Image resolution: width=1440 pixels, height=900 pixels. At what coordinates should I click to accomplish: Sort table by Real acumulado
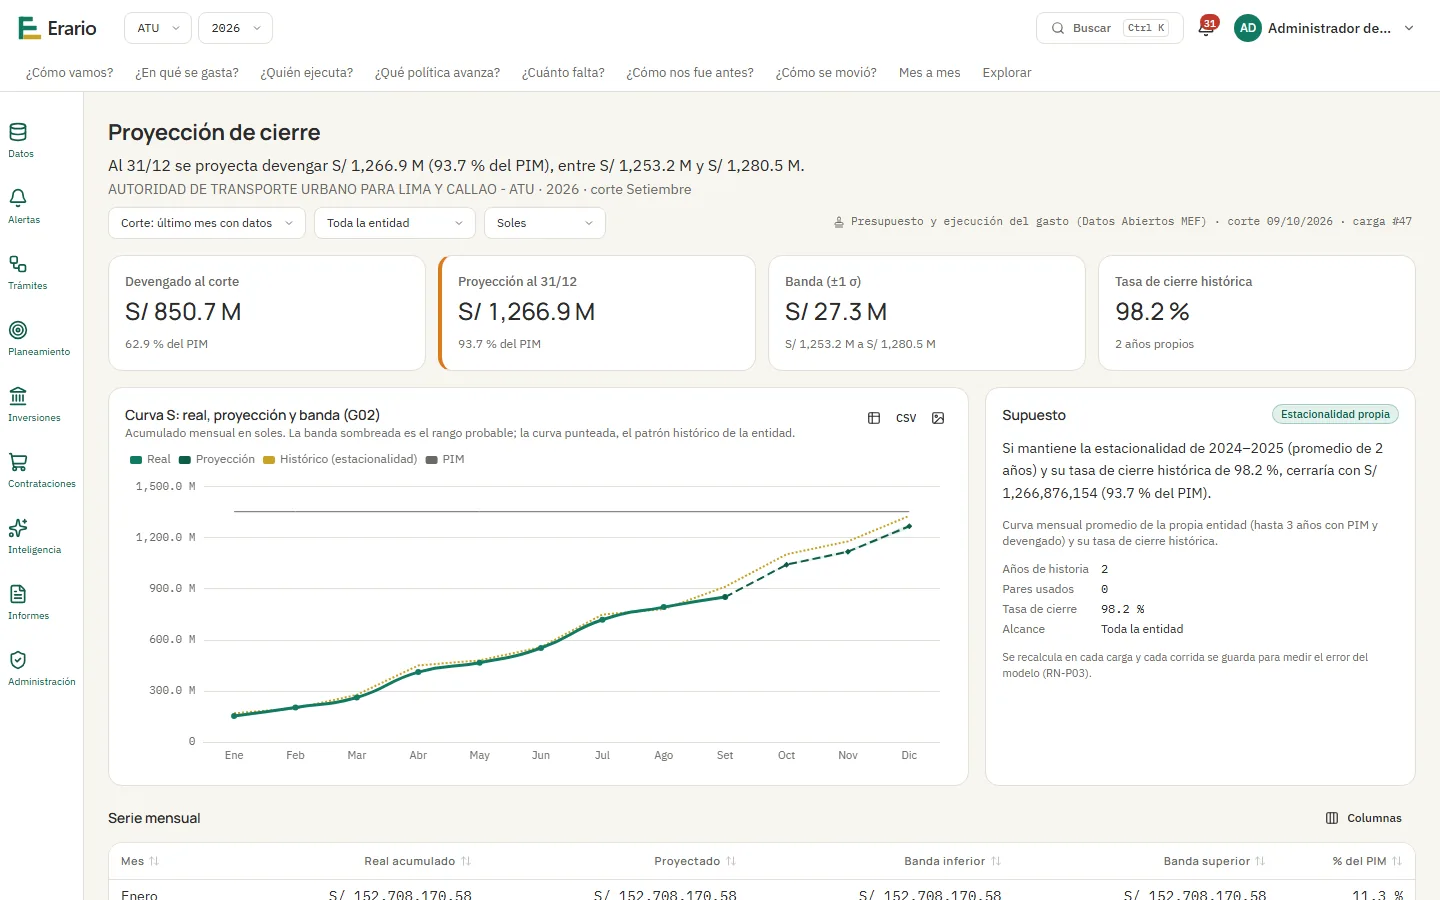[x=417, y=861]
